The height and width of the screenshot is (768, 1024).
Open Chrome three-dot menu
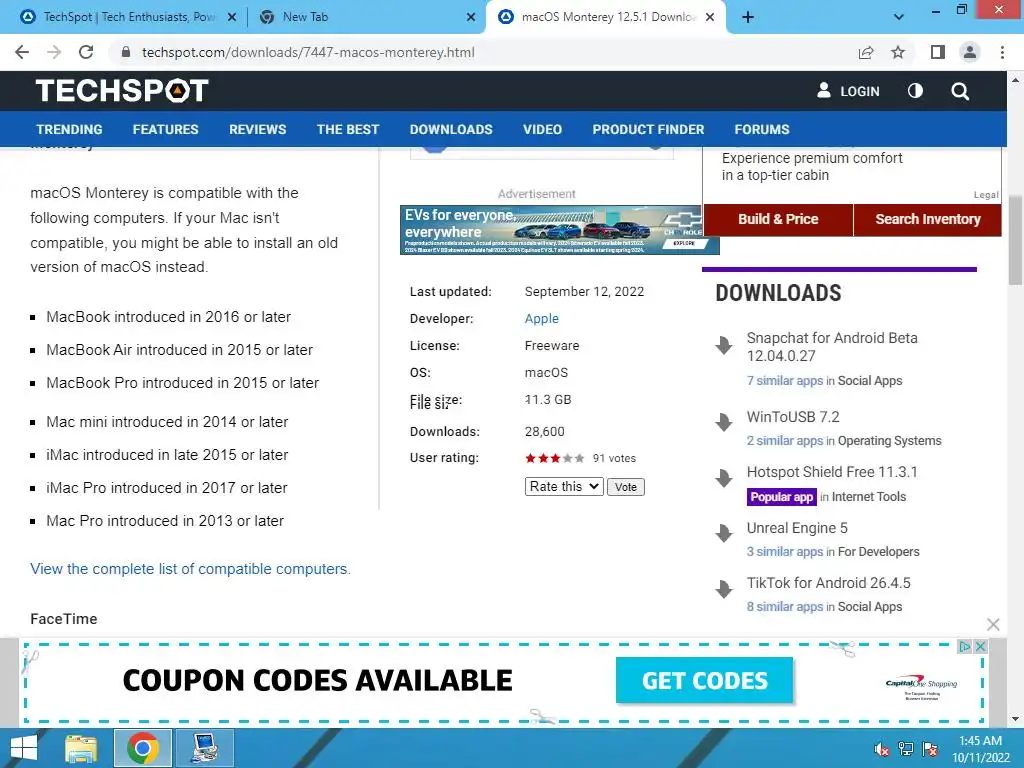tap(1002, 52)
